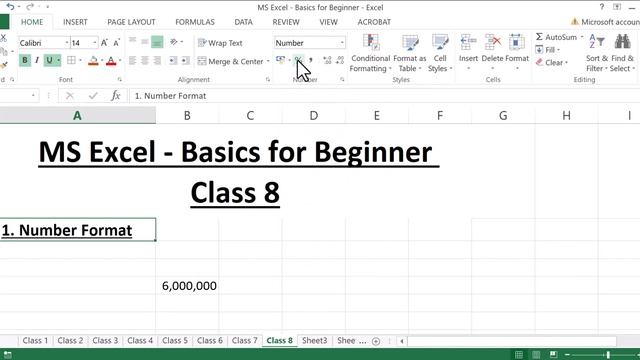Click the Insert cells icon
This screenshot has height=360, width=640.
tap(468, 42)
